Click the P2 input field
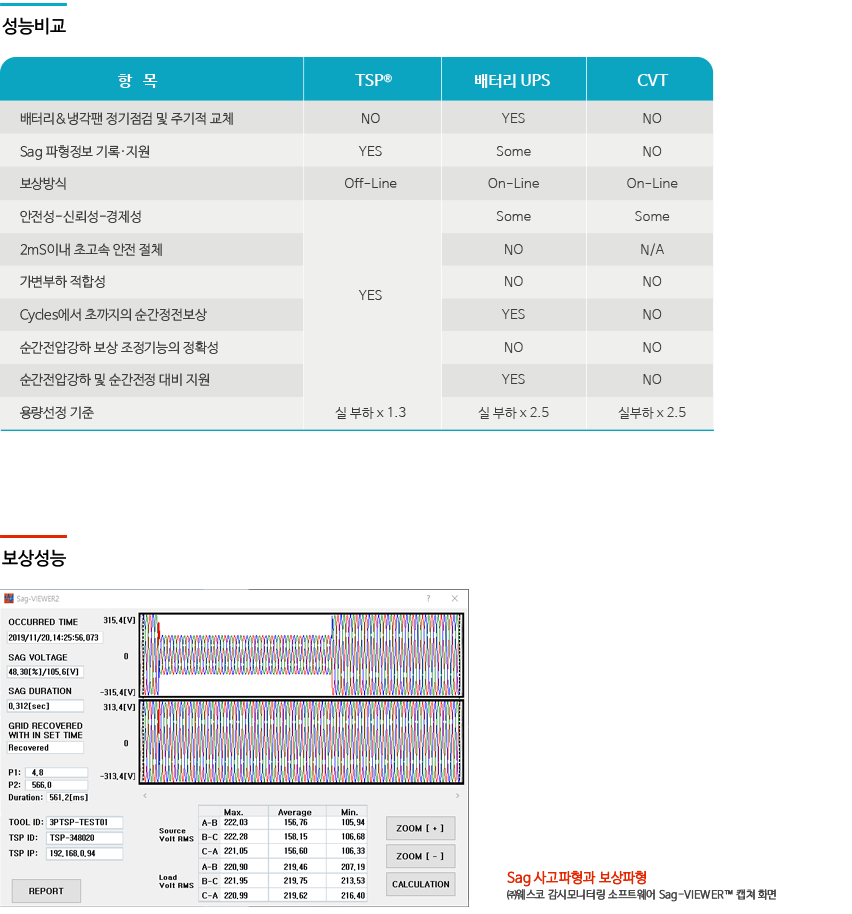Viewport: 852px width, 914px height. click(58, 785)
